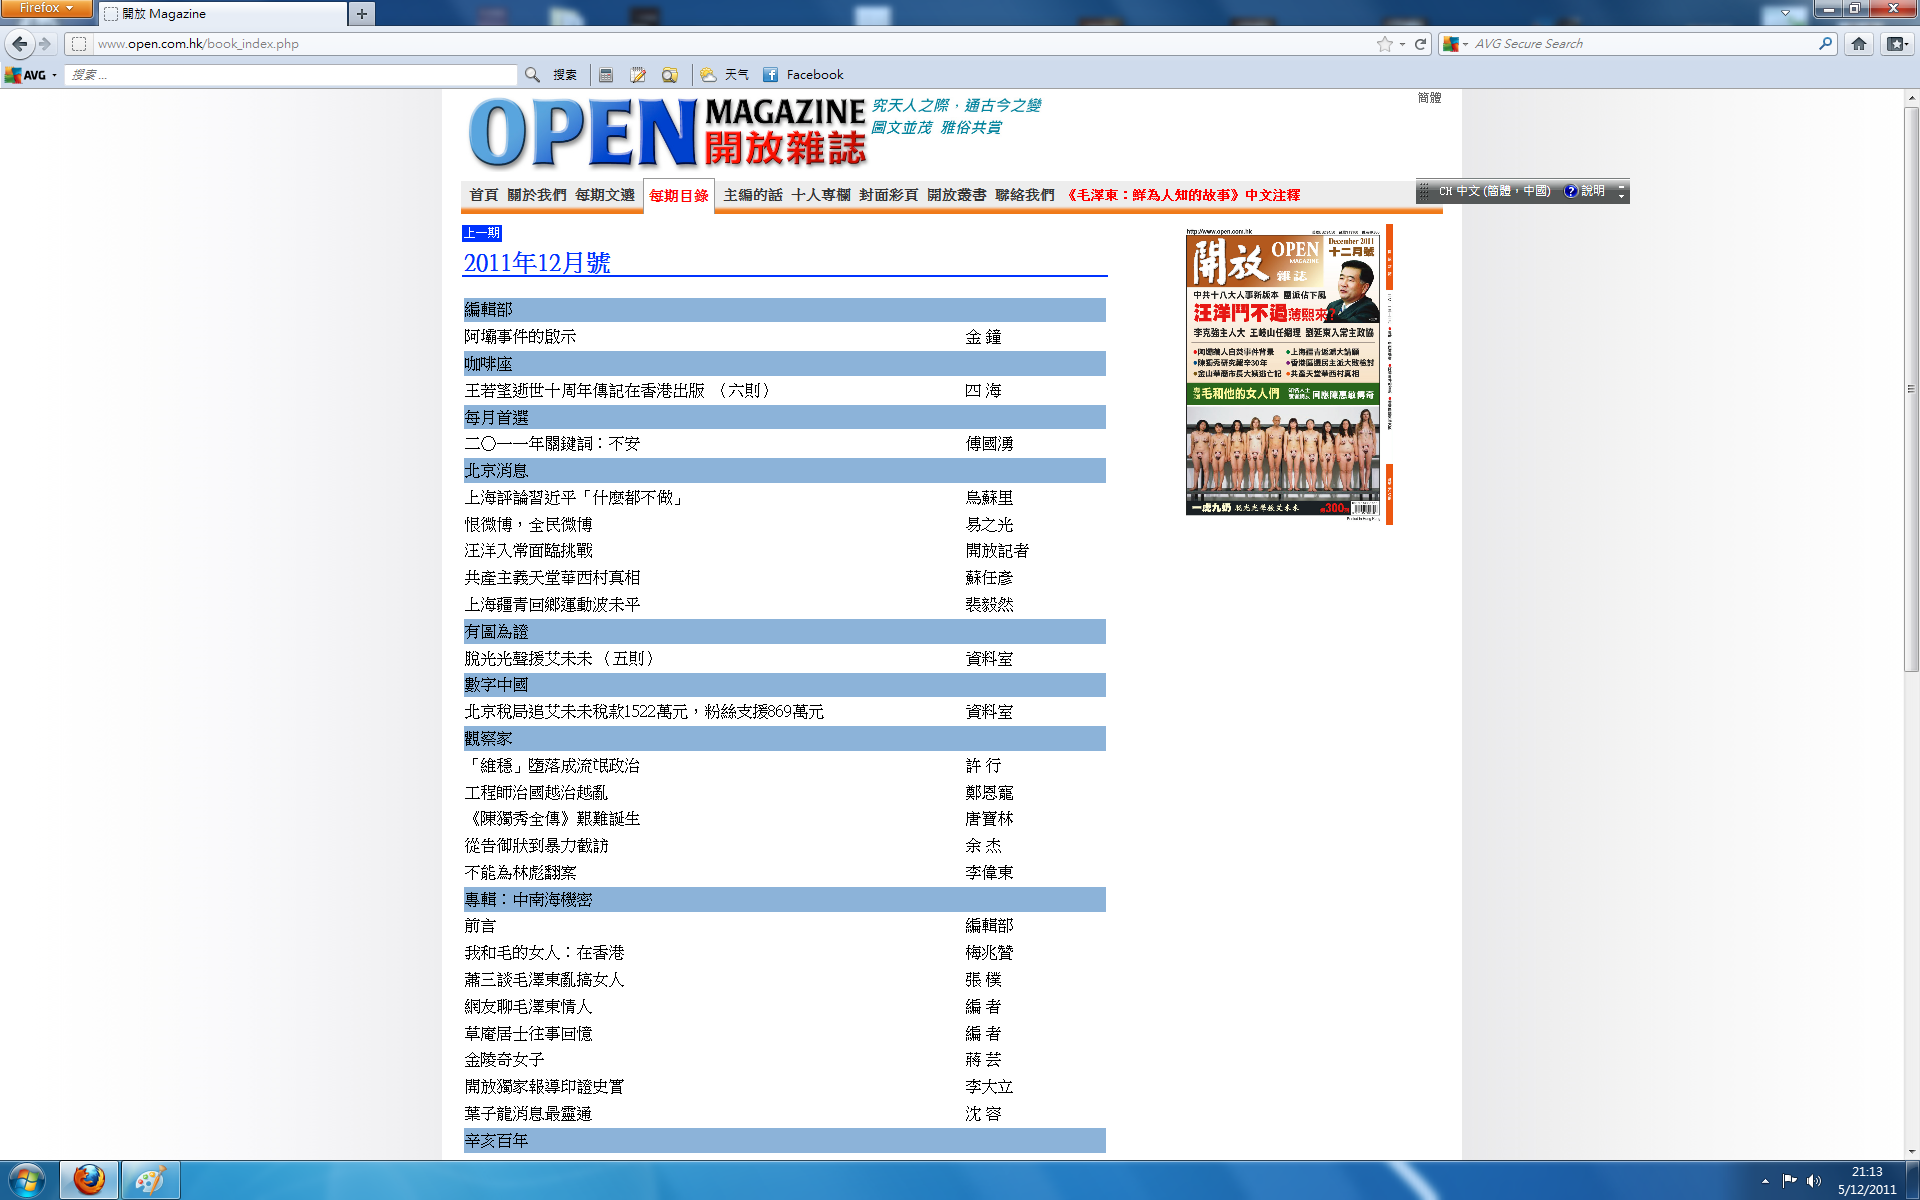Reload the page with refresh icon

[x=1421, y=44]
